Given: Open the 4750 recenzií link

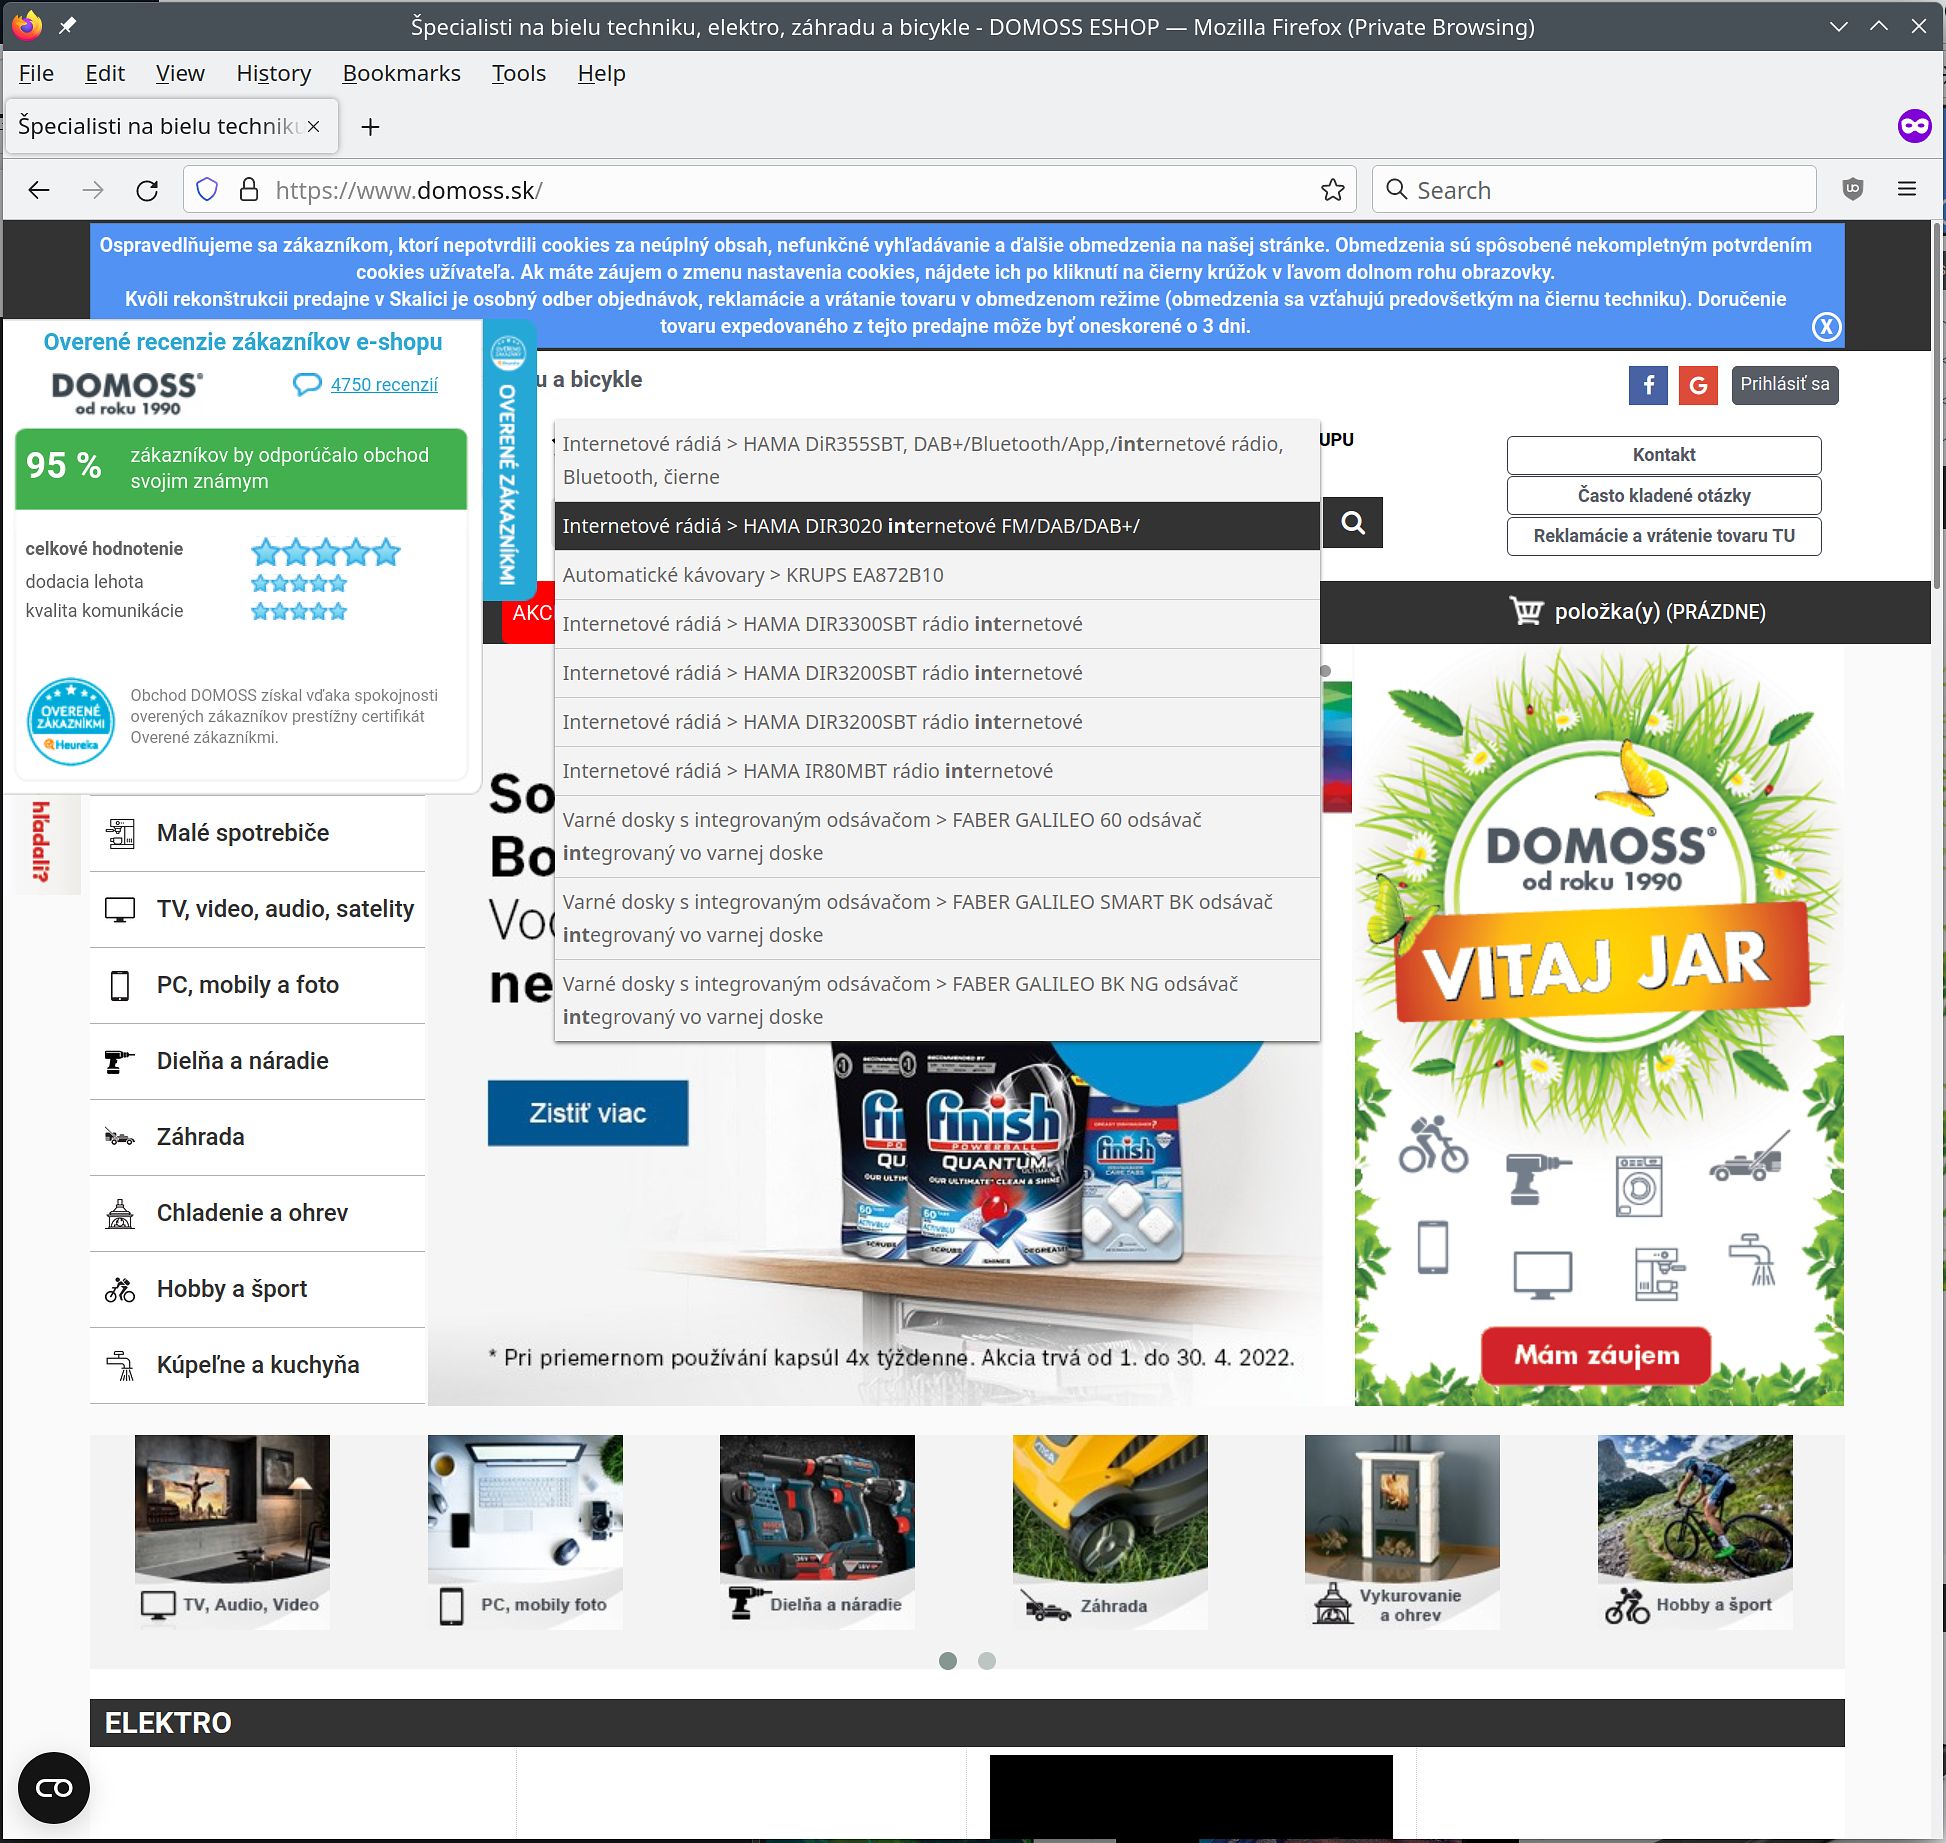Looking at the screenshot, I should 384,385.
